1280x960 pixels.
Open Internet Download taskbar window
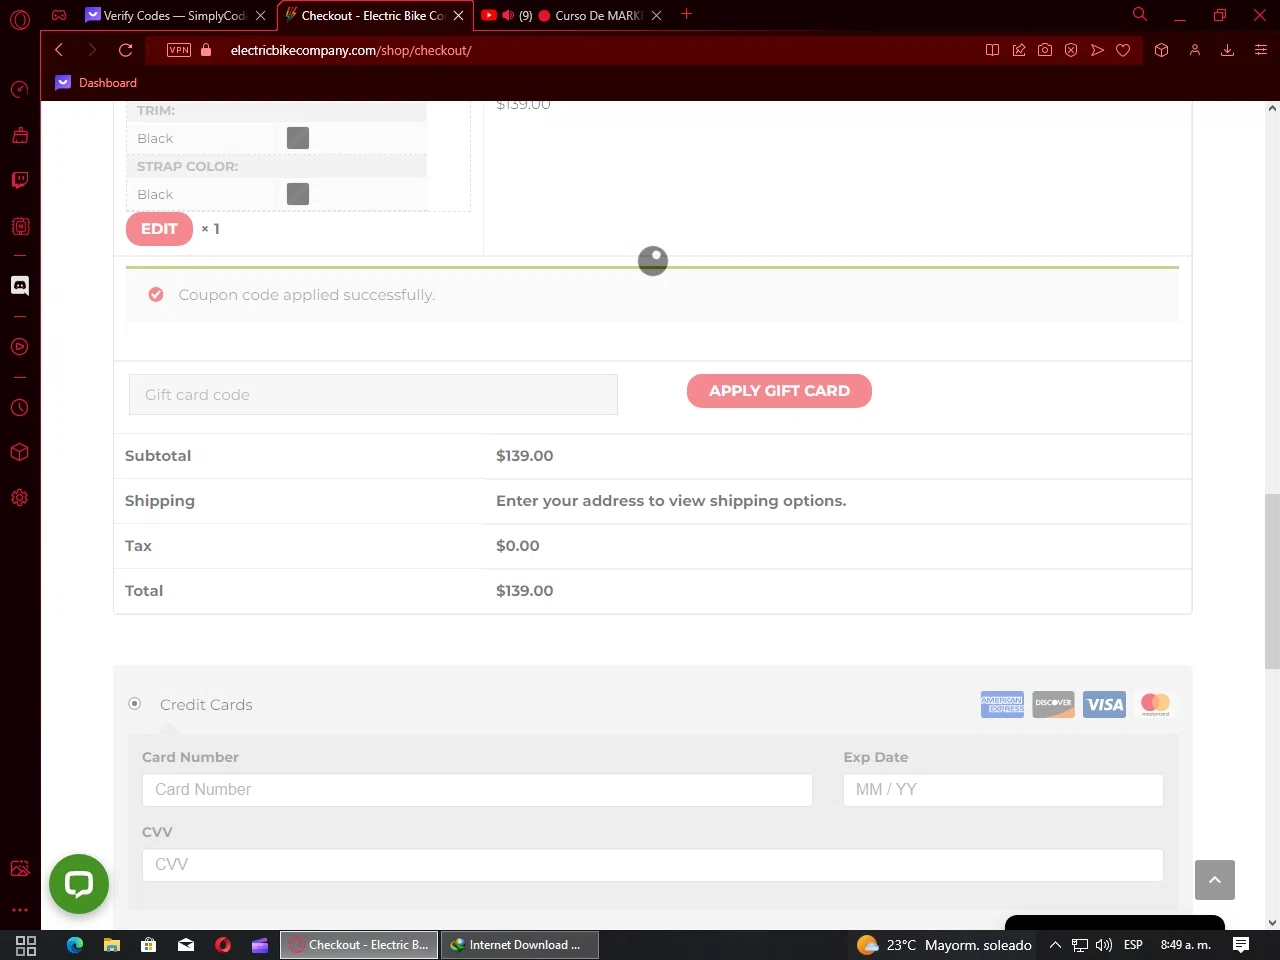(520, 945)
